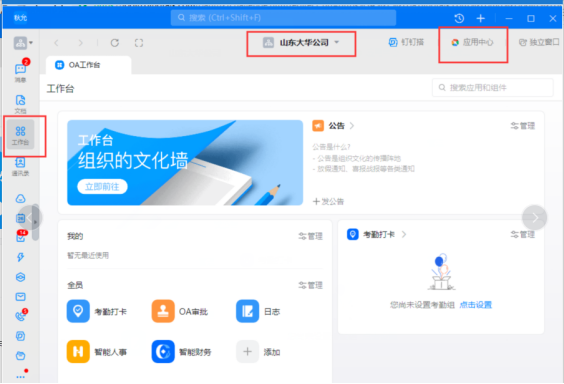Image resolution: width=564 pixels, height=384 pixels.
Task: Expand 公告 with its chevron arrow
Action: [x=352, y=126]
